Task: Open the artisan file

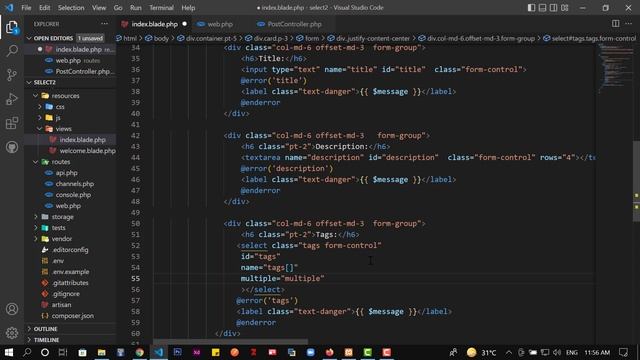Action: point(61,305)
